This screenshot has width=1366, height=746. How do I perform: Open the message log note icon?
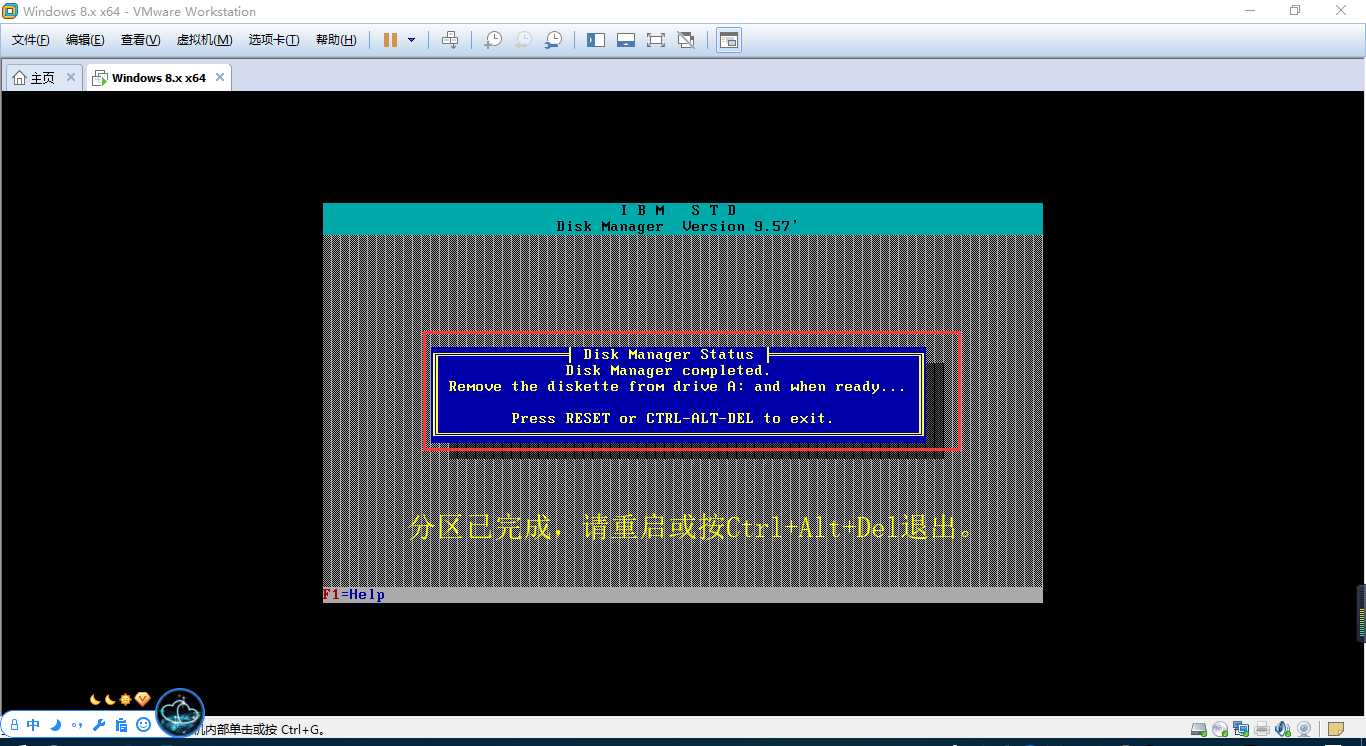[1335, 729]
